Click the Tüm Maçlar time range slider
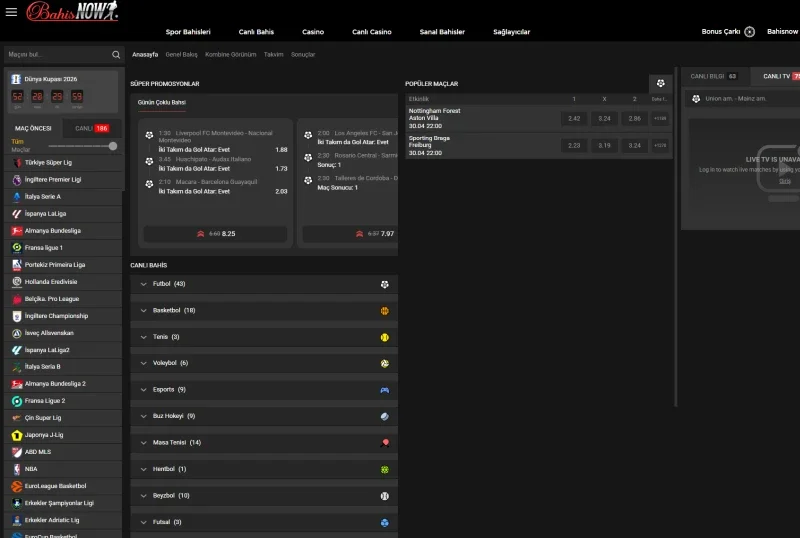Screen dimensions: 800x538 pyautogui.click(x=82, y=146)
